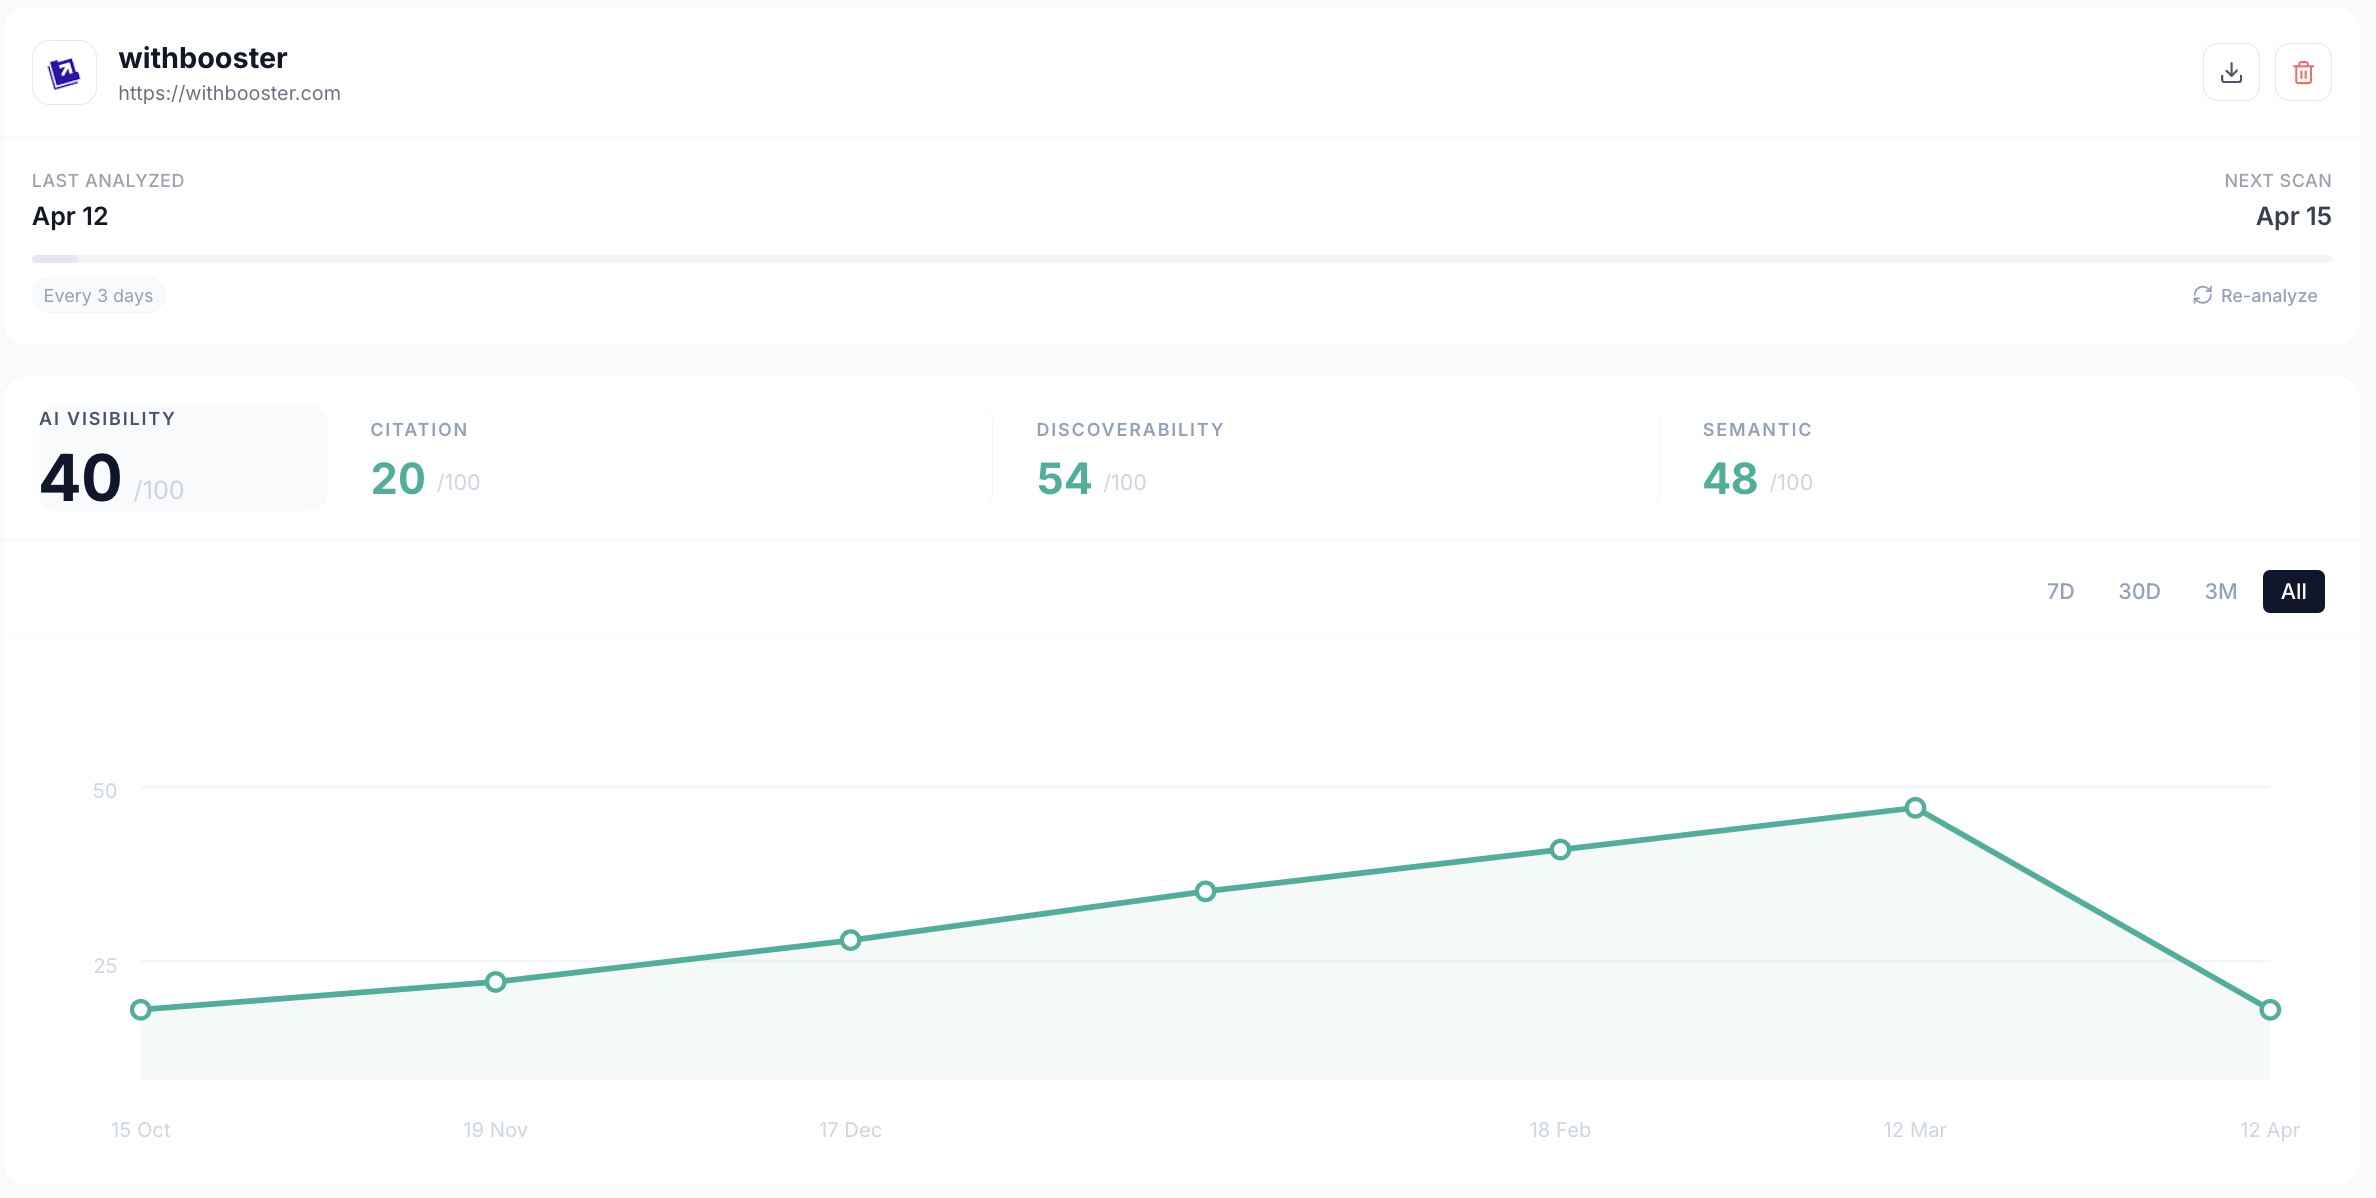Click the red delete trash icon
The image size is (2376, 1198).
(x=2304, y=71)
